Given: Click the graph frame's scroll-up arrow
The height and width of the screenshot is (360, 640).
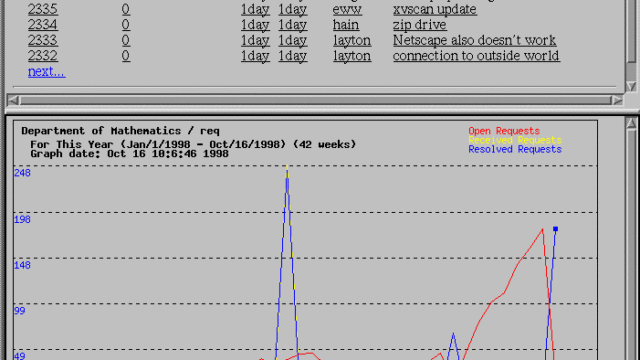Looking at the screenshot, I should click(631, 123).
